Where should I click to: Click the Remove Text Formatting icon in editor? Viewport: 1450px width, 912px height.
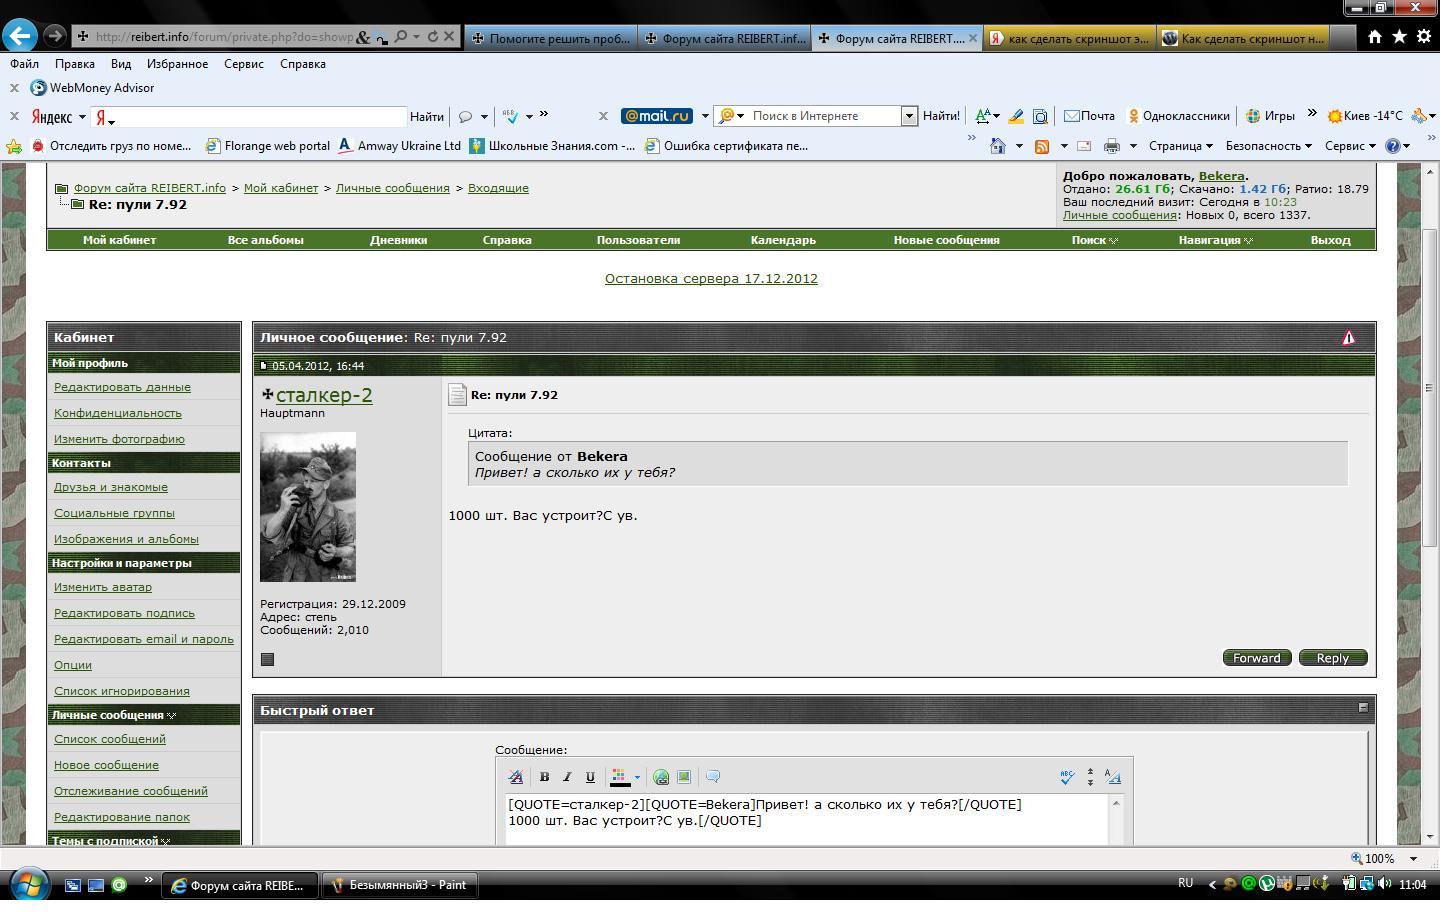[x=516, y=777]
